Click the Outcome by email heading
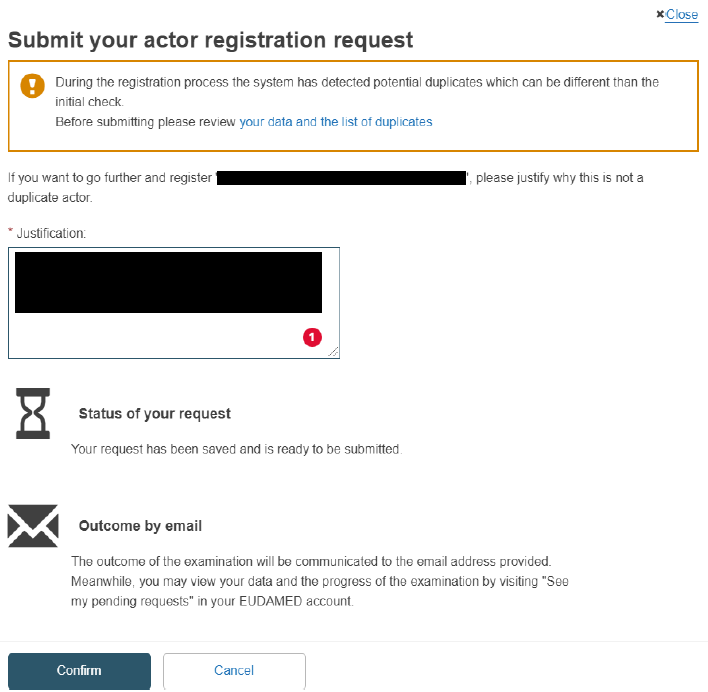708x692 pixels. click(140, 526)
